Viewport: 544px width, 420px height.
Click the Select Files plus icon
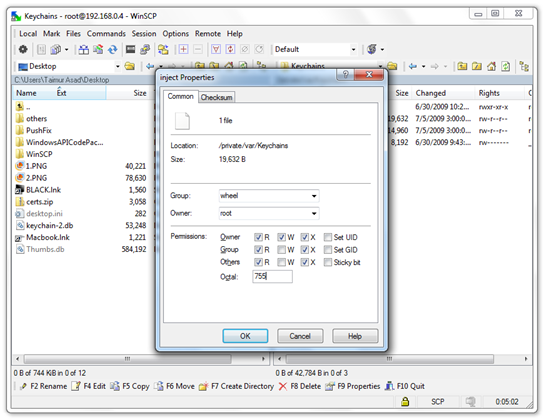pos(183,49)
